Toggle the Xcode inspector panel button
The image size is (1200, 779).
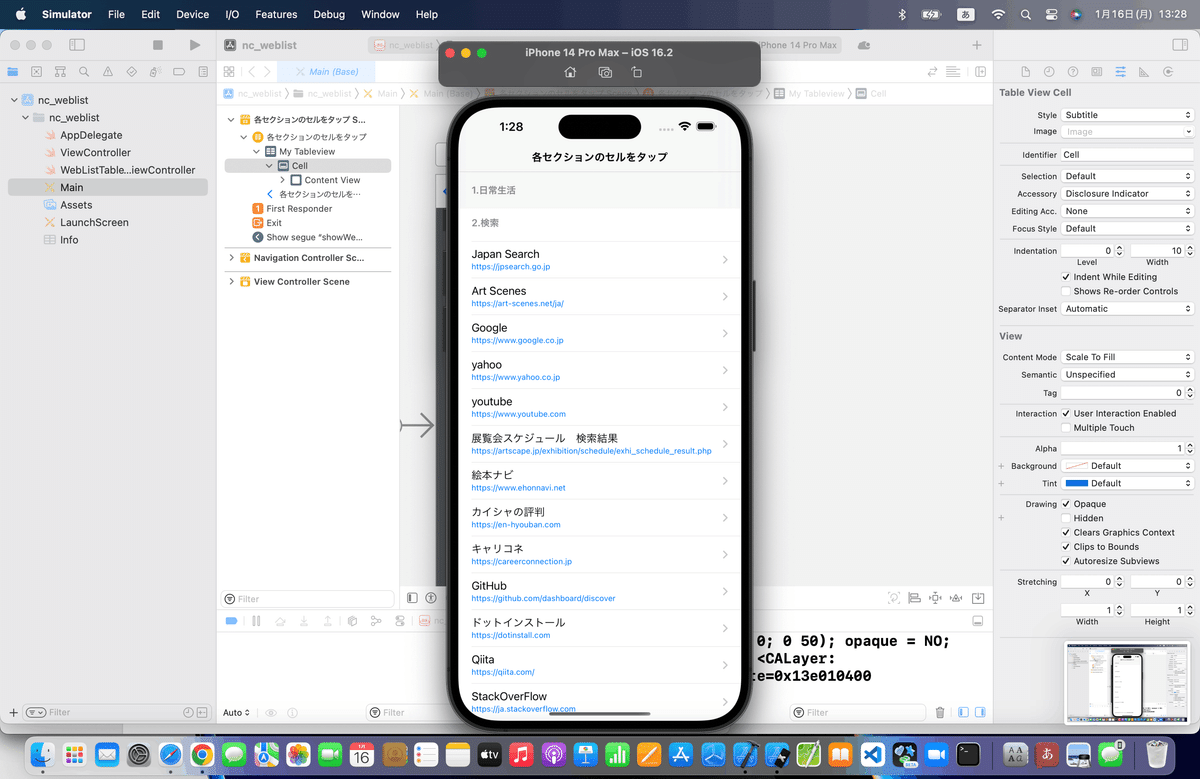pos(1179,45)
